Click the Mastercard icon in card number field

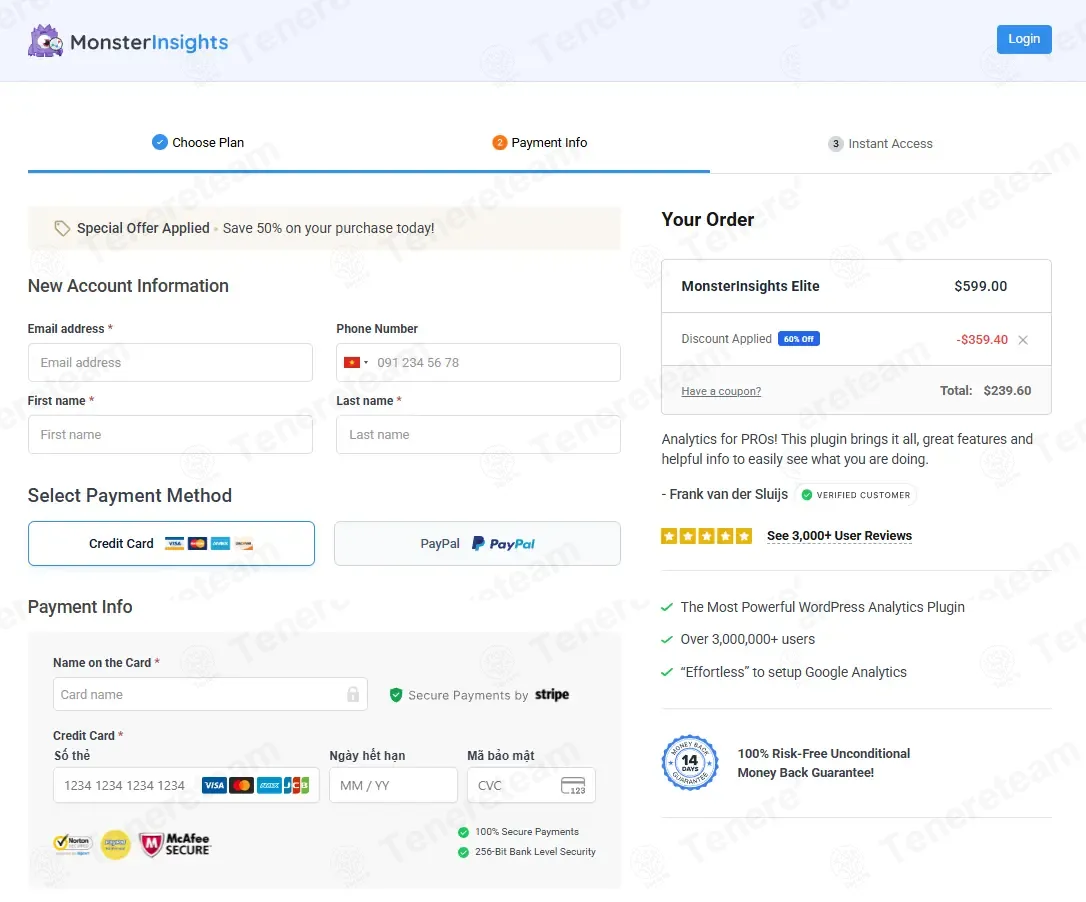(241, 785)
